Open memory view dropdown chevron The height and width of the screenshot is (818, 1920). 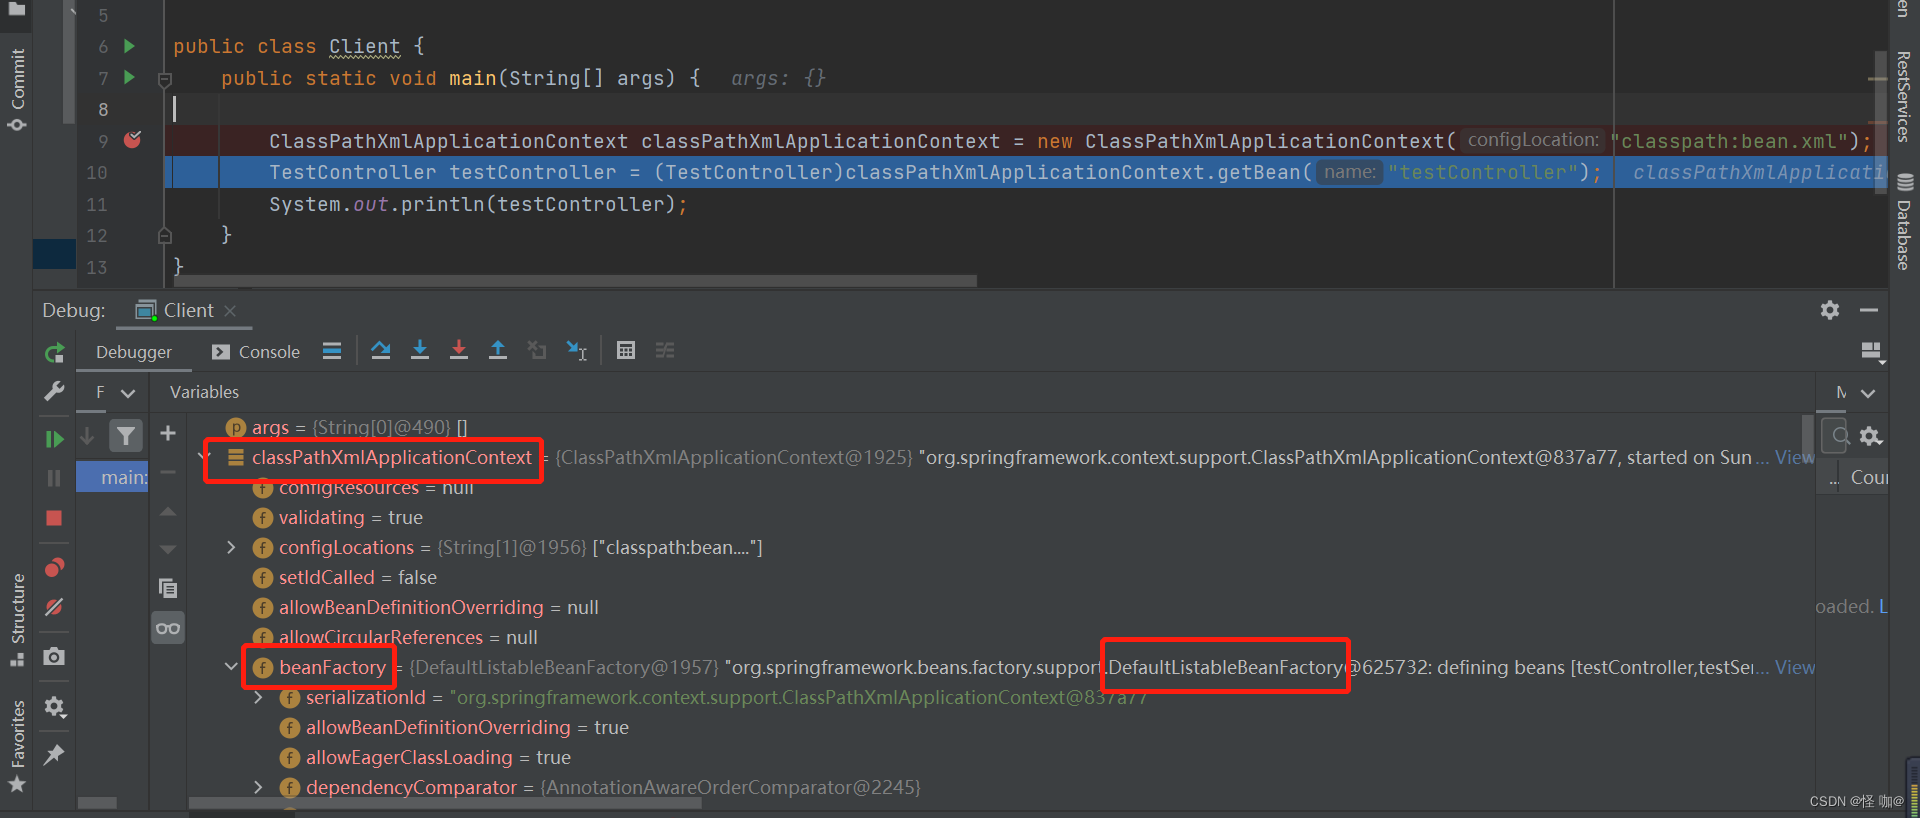tap(1867, 393)
